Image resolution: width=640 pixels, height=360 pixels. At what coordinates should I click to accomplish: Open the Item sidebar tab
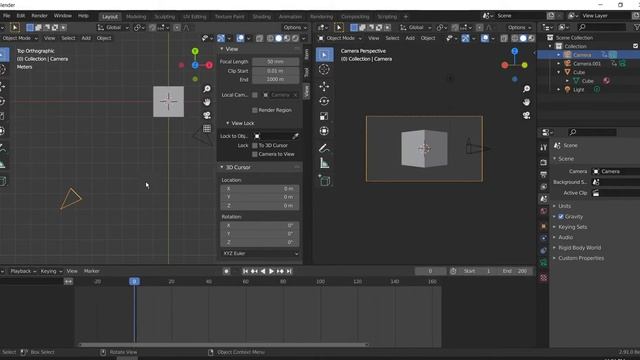[x=307, y=54]
